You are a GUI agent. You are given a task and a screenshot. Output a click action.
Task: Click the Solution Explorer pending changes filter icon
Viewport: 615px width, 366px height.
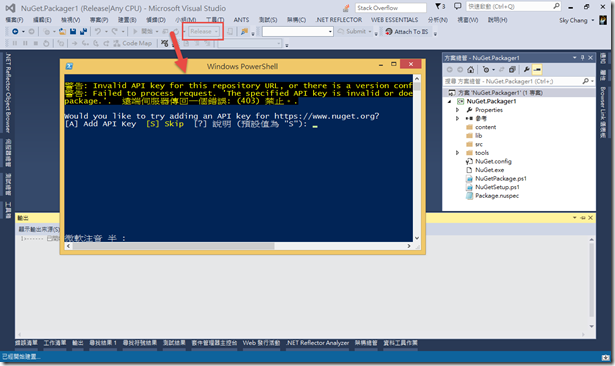[487, 70]
